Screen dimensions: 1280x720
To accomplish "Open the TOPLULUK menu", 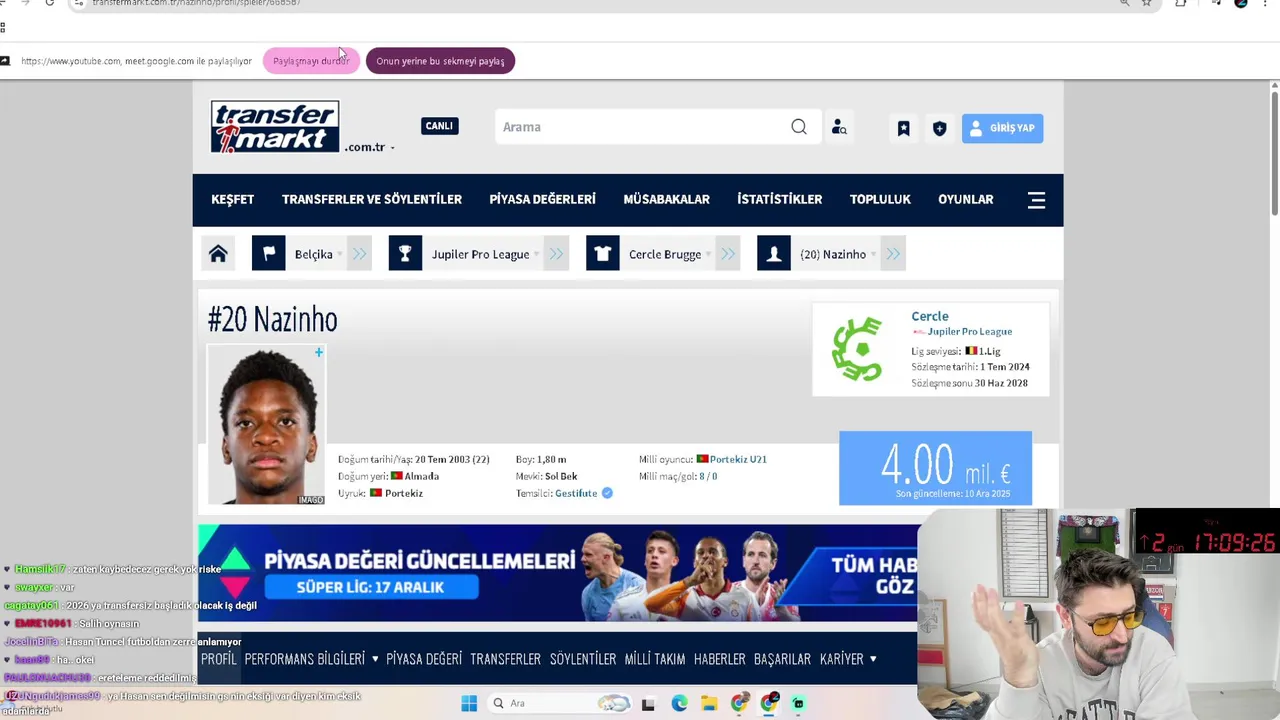I will tap(880, 199).
